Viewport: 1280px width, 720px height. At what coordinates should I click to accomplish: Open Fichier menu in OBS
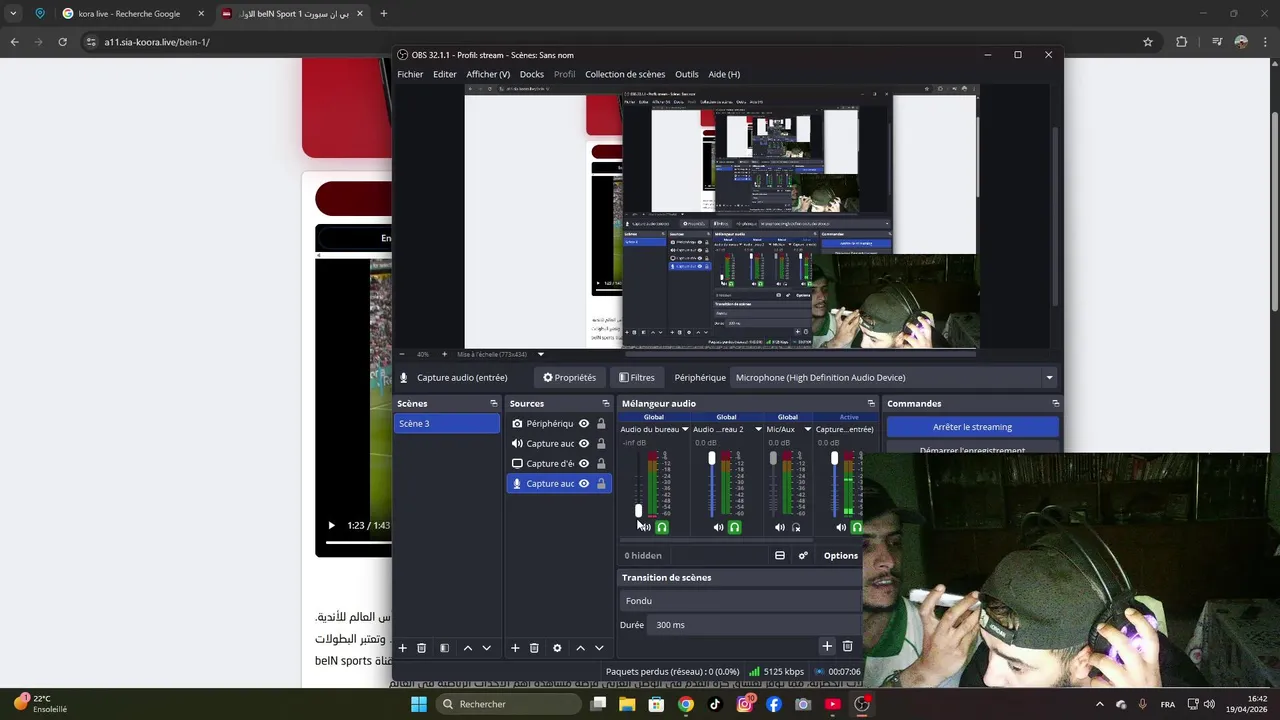click(410, 74)
